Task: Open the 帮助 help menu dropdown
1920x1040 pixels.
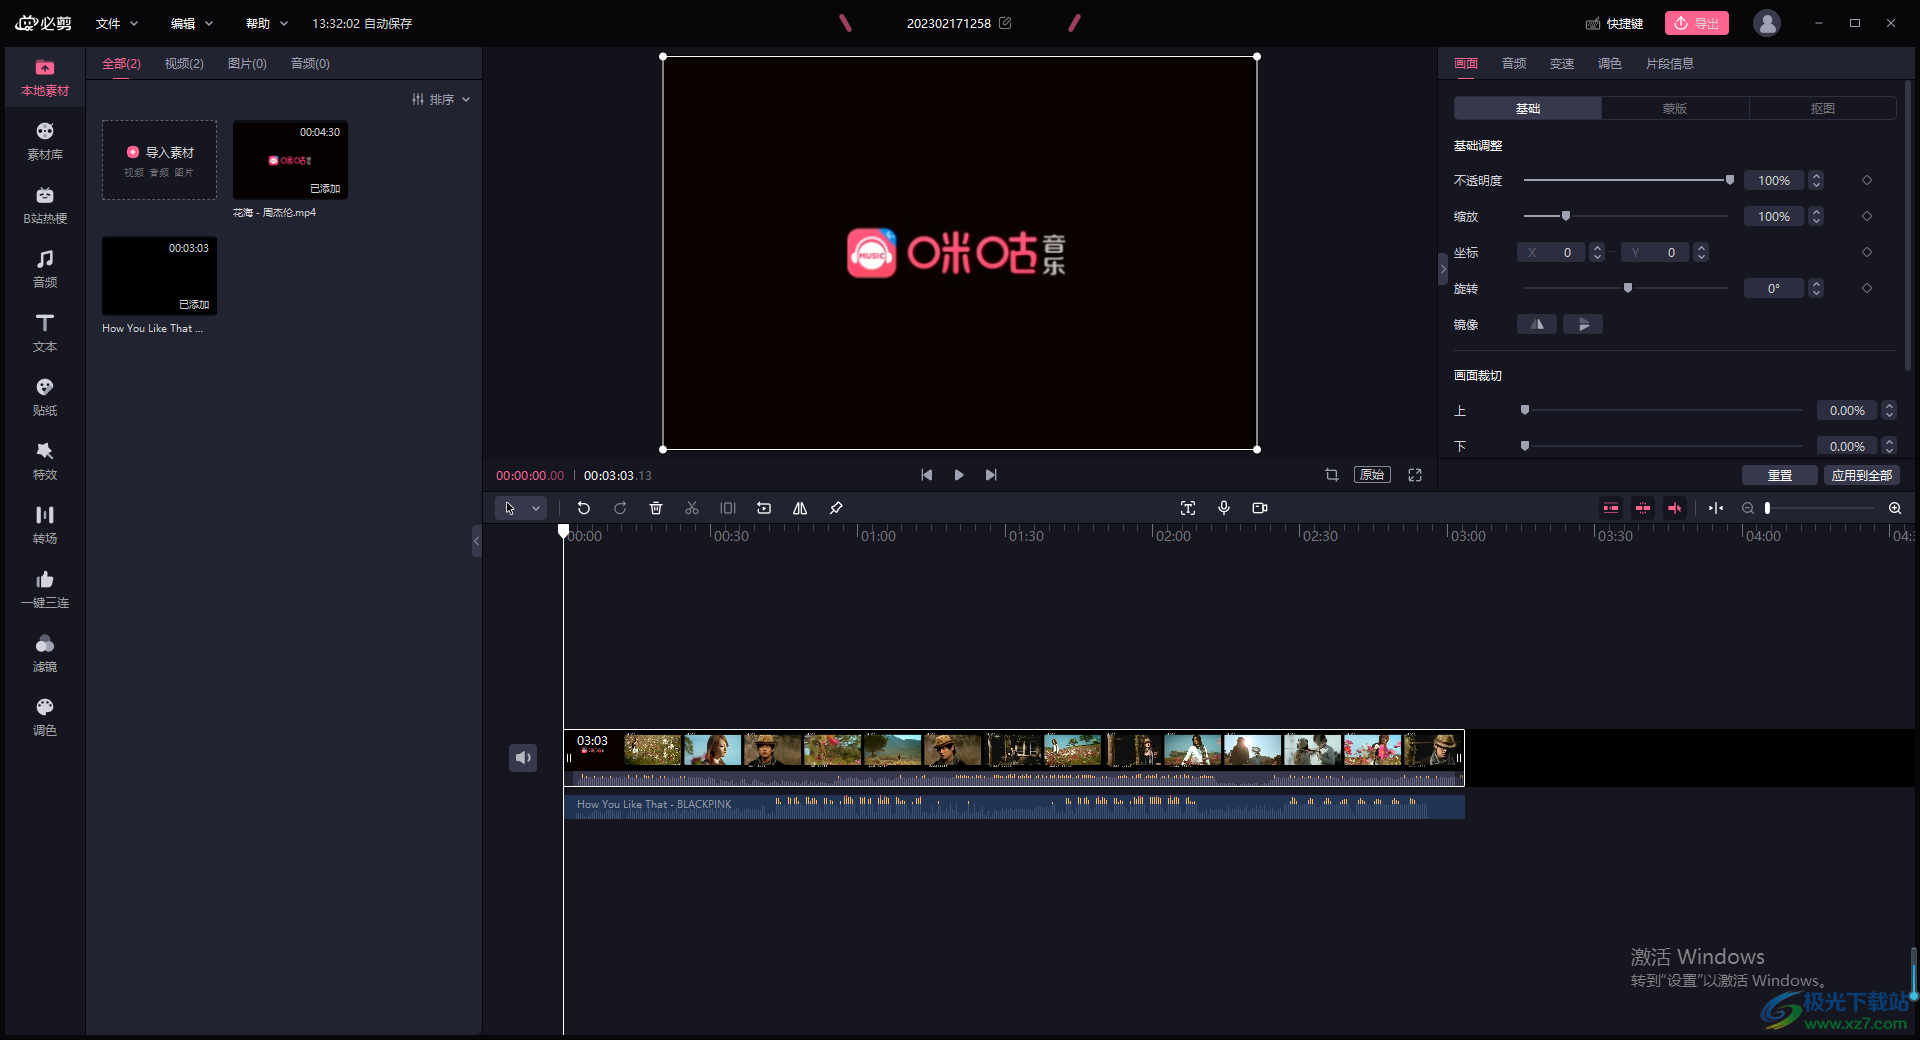Action: (267, 23)
